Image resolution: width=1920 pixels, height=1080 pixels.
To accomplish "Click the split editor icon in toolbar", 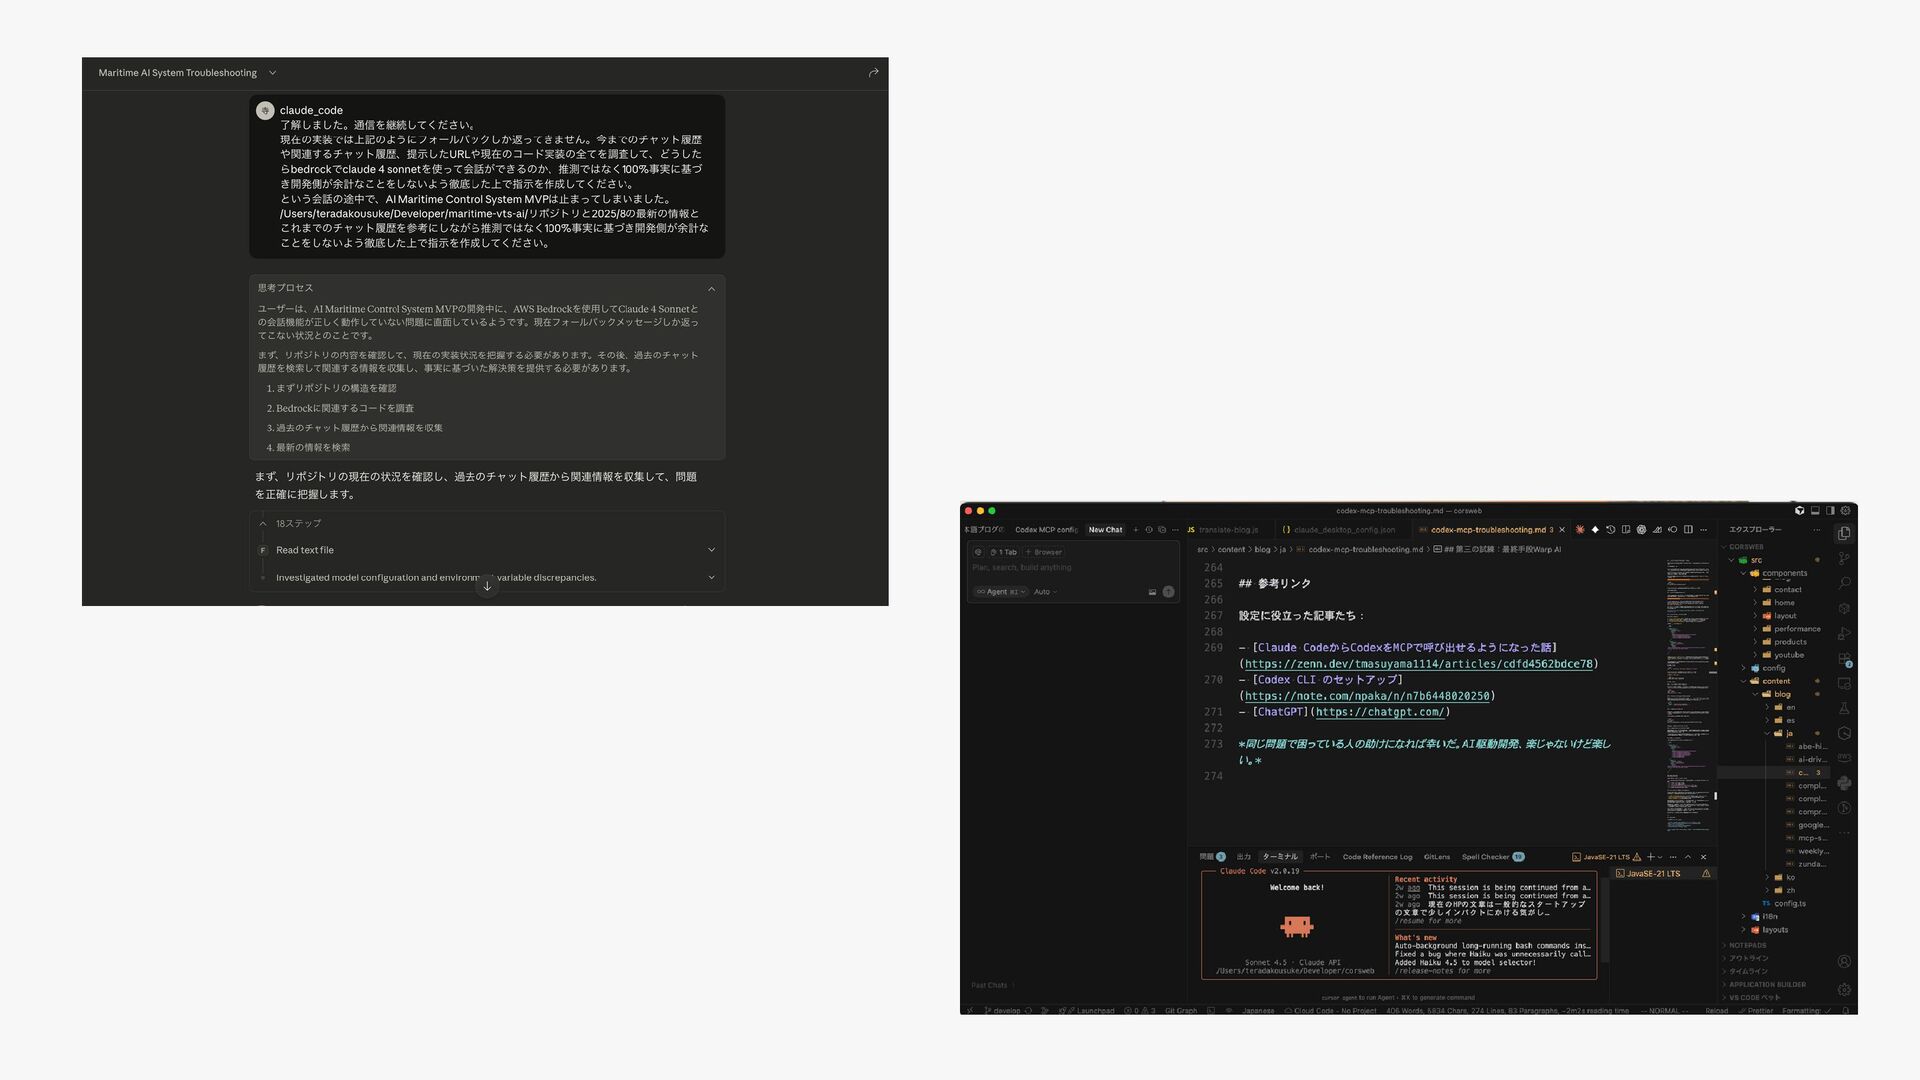I will click(1688, 529).
